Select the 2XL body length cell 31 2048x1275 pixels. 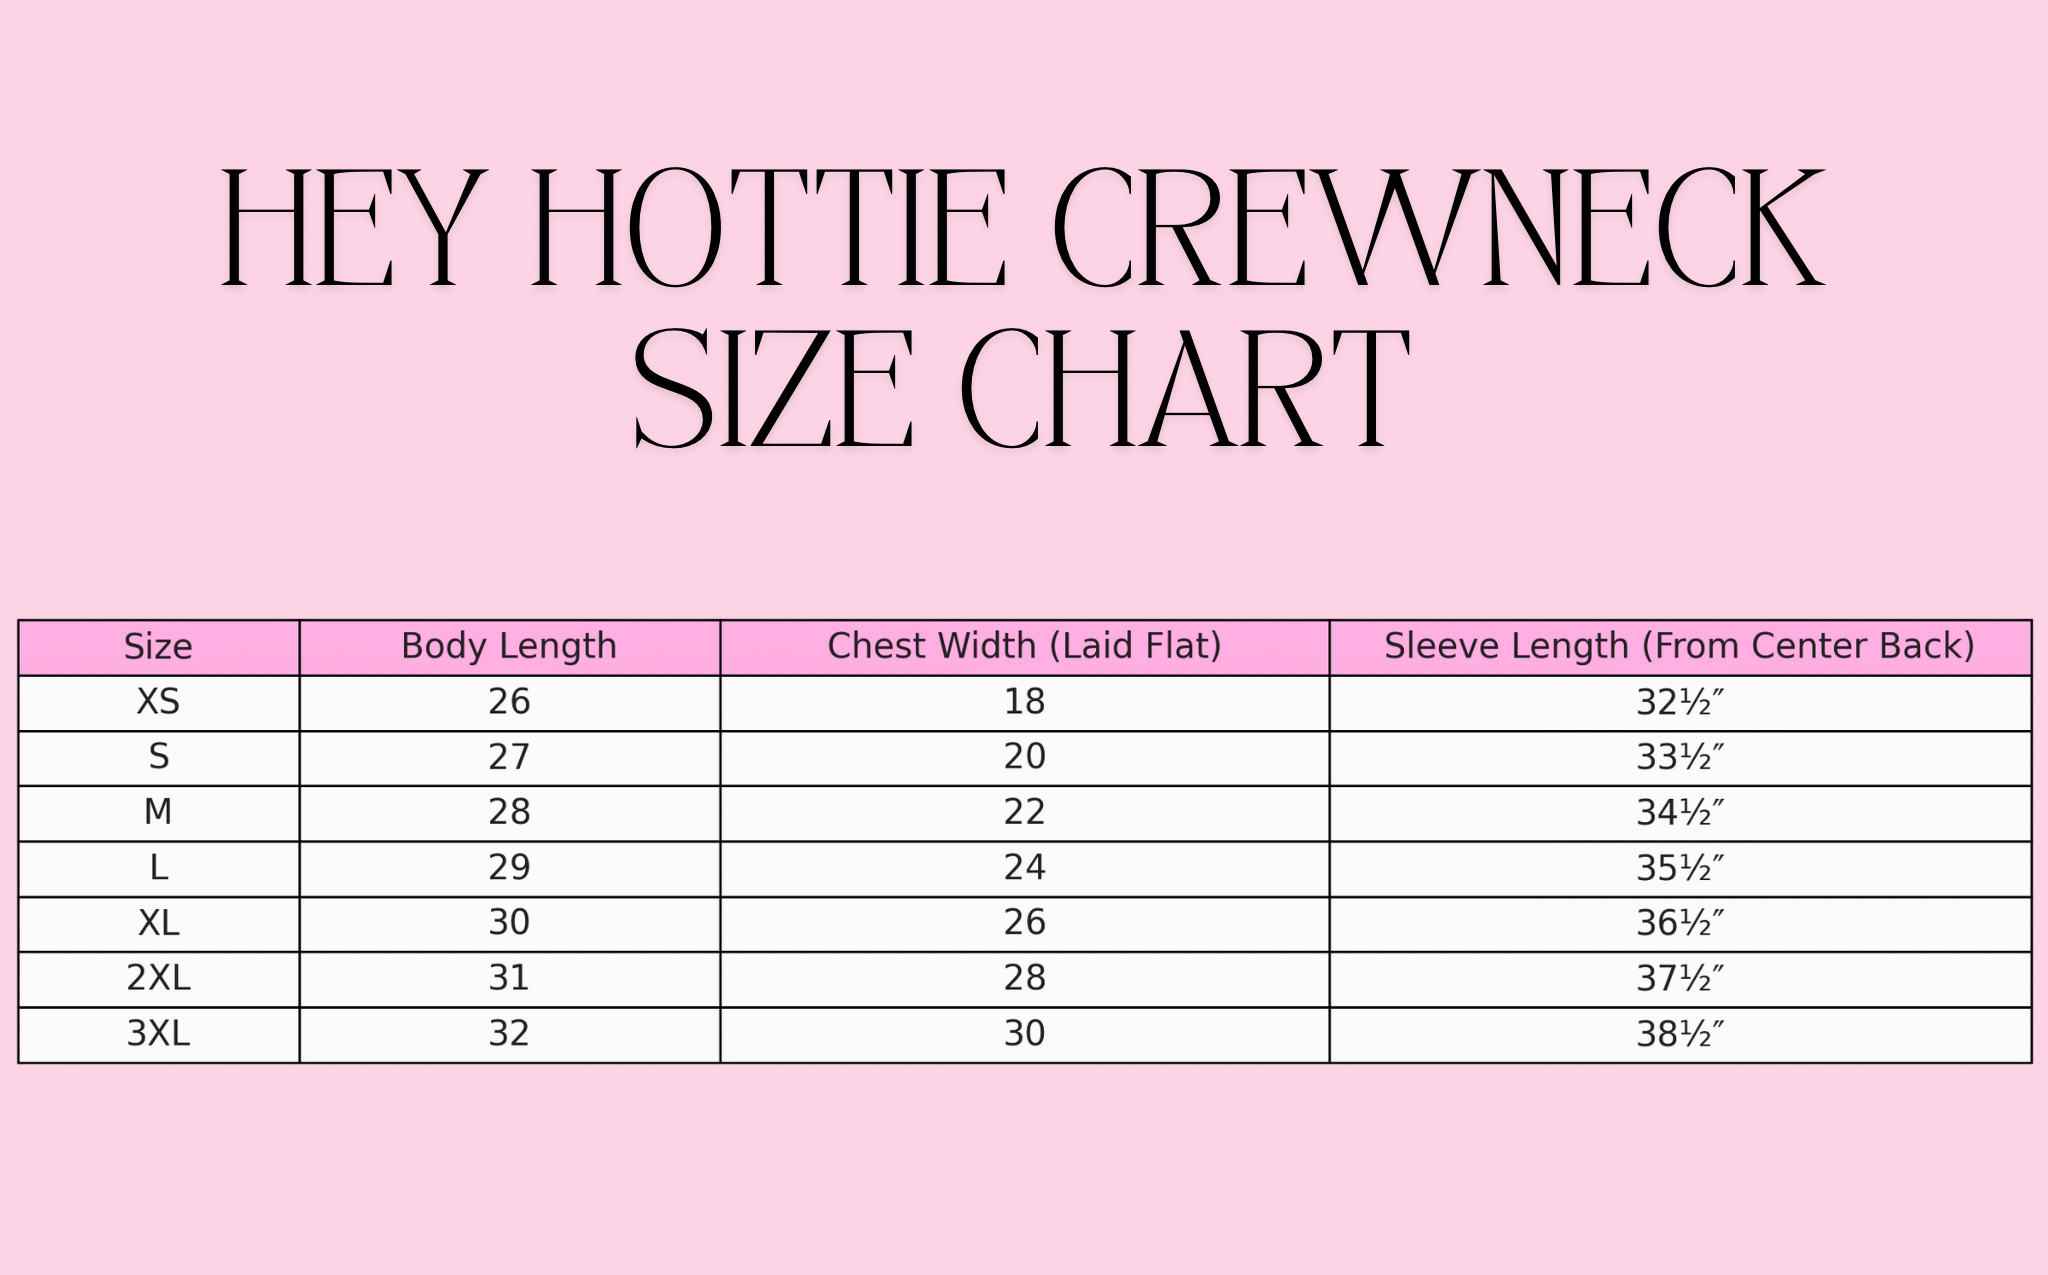tap(509, 978)
